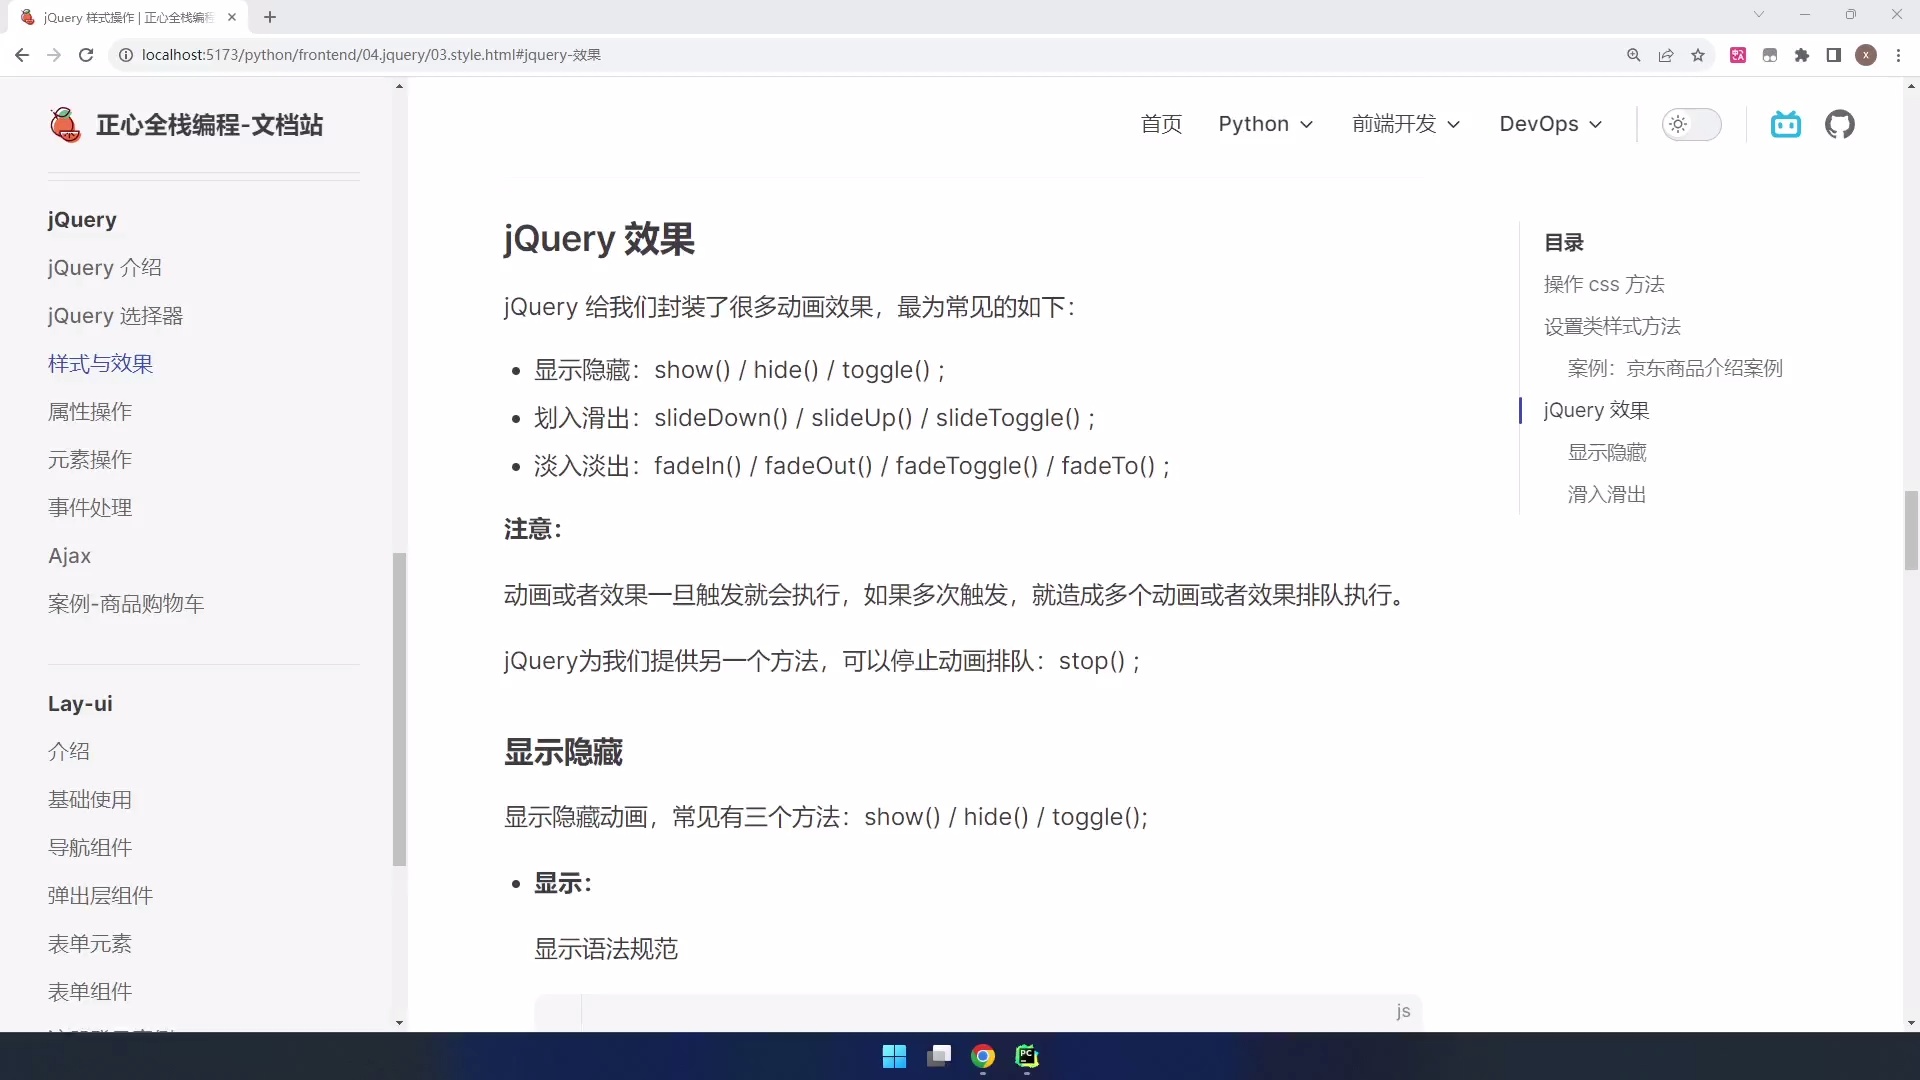Open the Bilibili link icon
The image size is (1920, 1080).
(x=1785, y=124)
